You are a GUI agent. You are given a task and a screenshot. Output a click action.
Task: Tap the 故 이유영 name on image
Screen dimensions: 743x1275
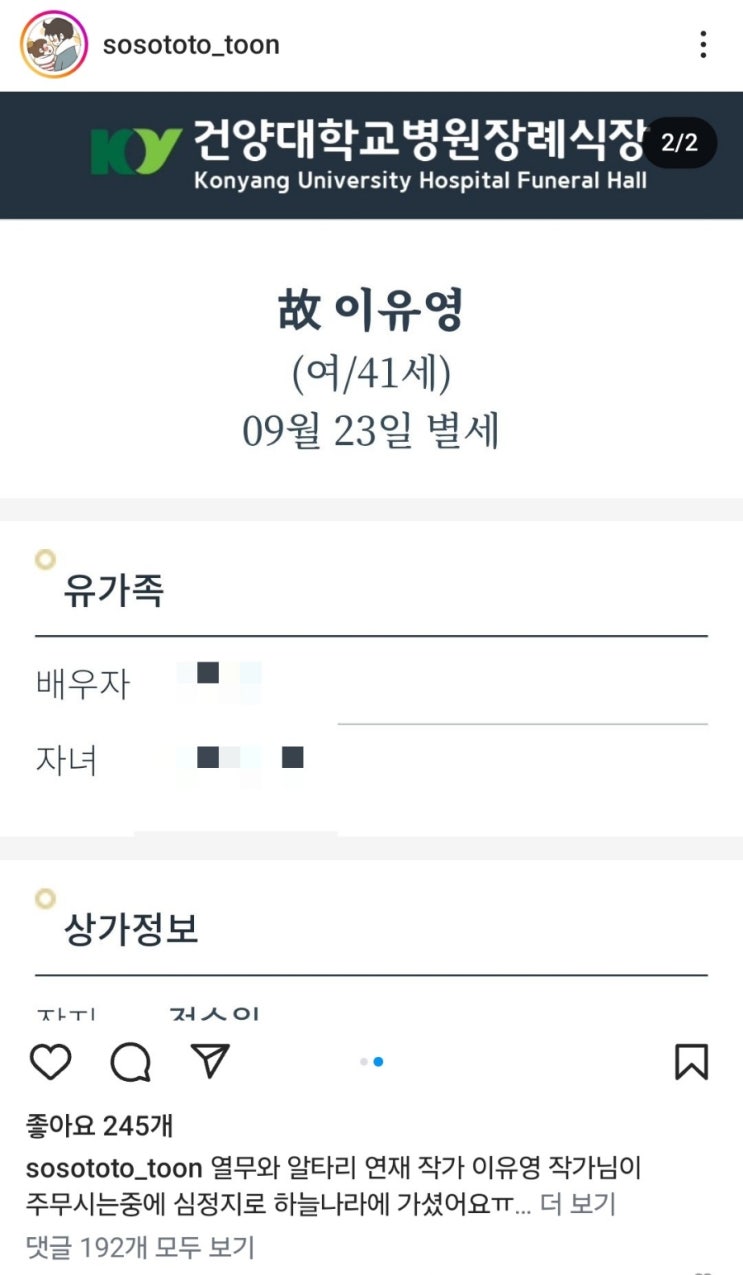point(371,313)
